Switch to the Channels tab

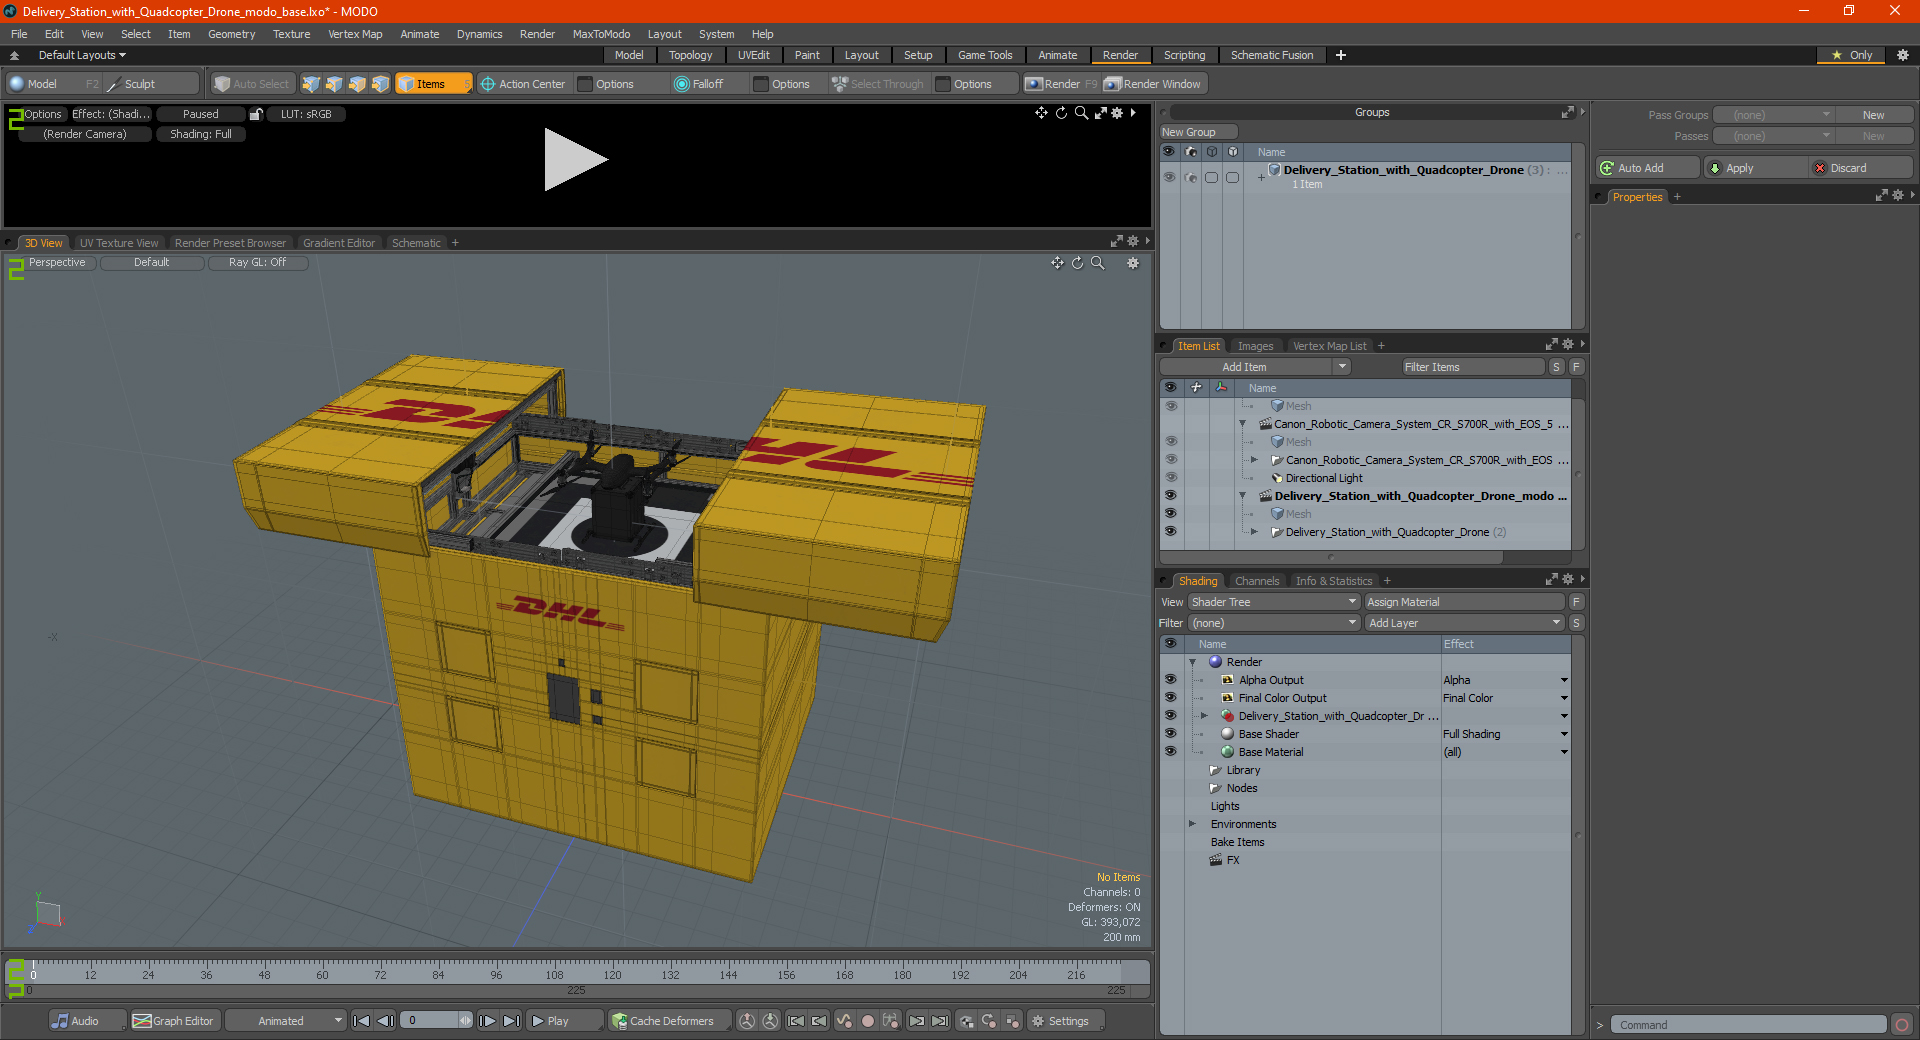point(1256,581)
